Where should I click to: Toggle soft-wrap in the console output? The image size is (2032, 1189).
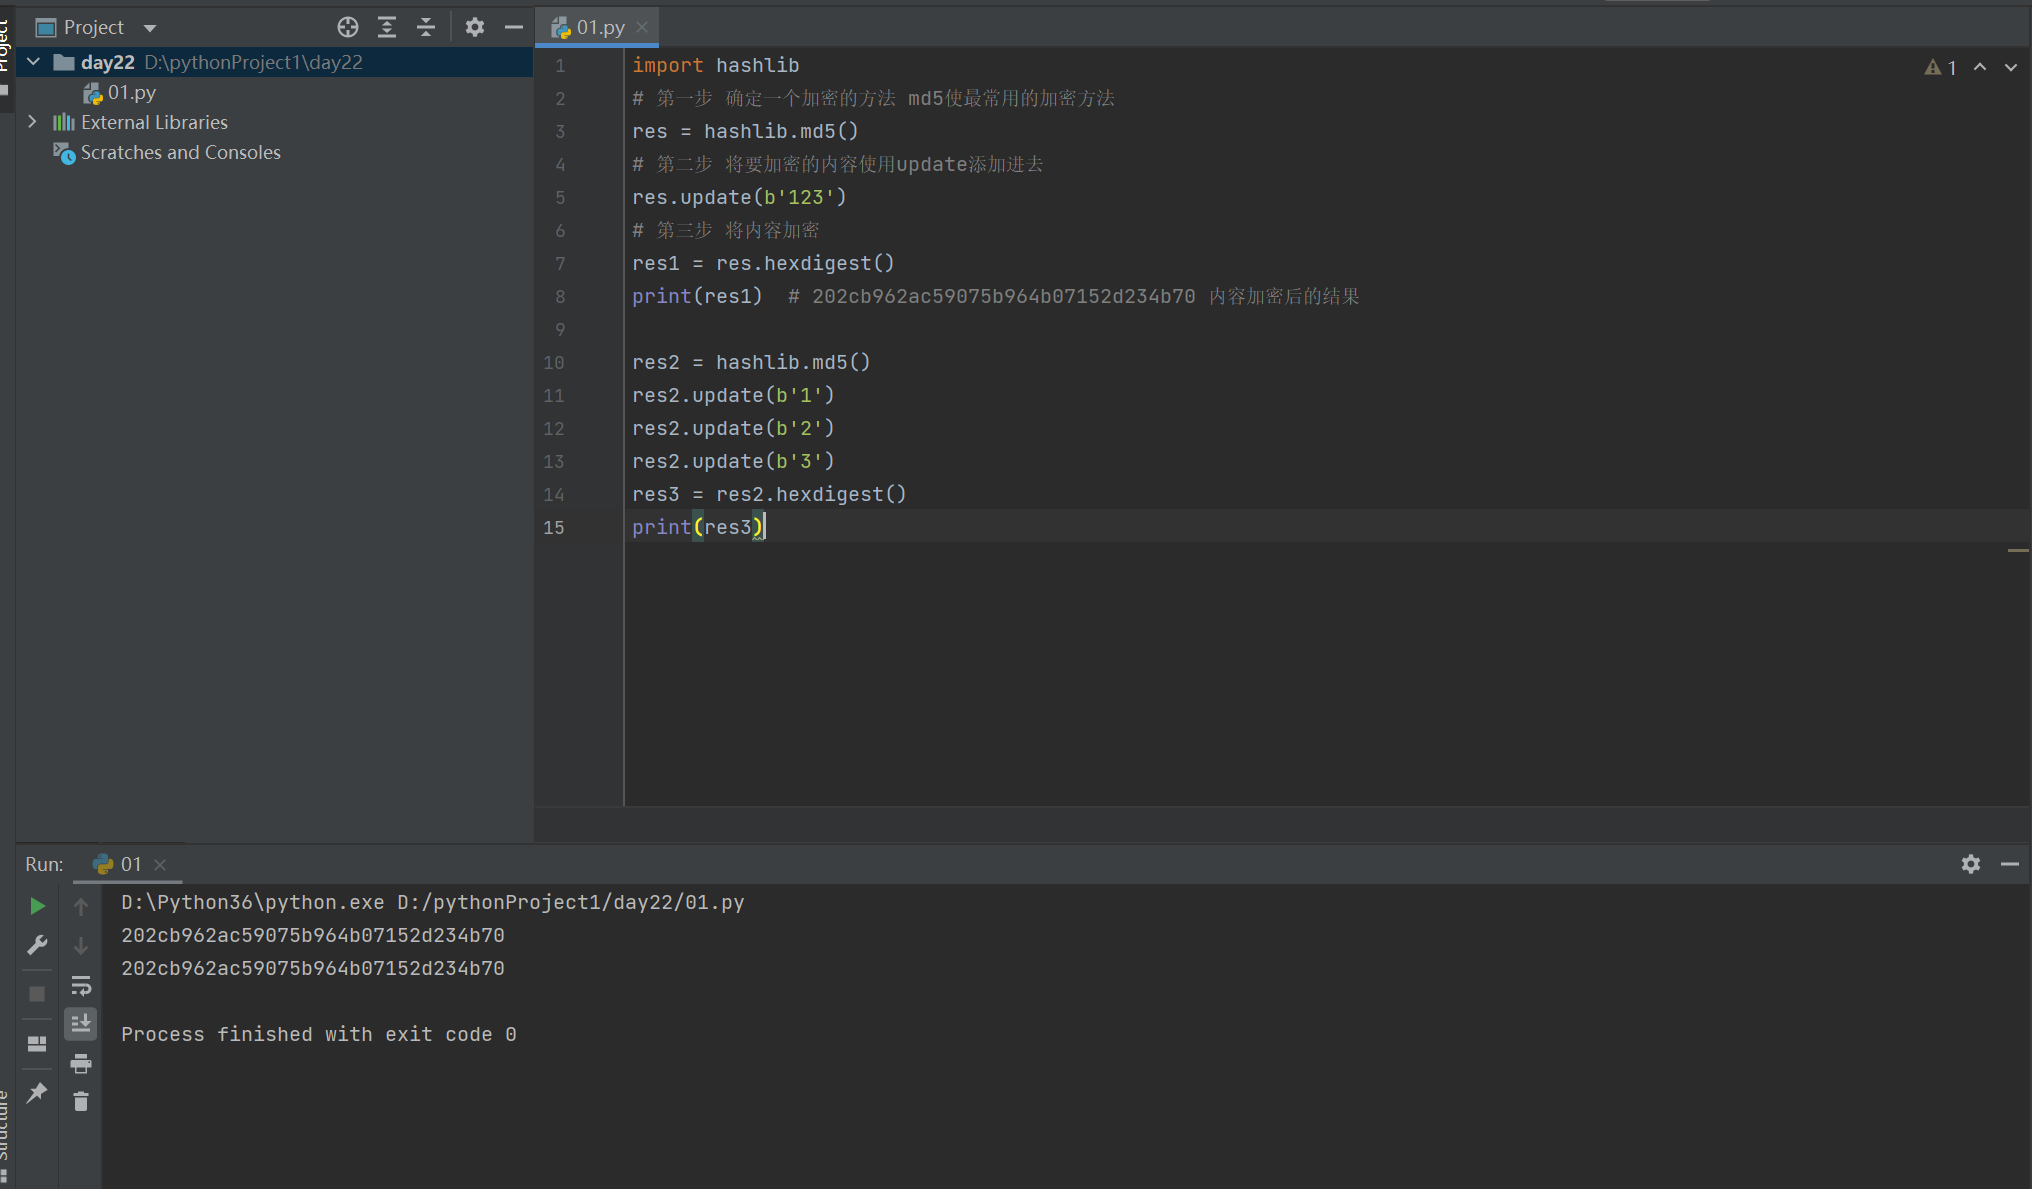click(81, 986)
